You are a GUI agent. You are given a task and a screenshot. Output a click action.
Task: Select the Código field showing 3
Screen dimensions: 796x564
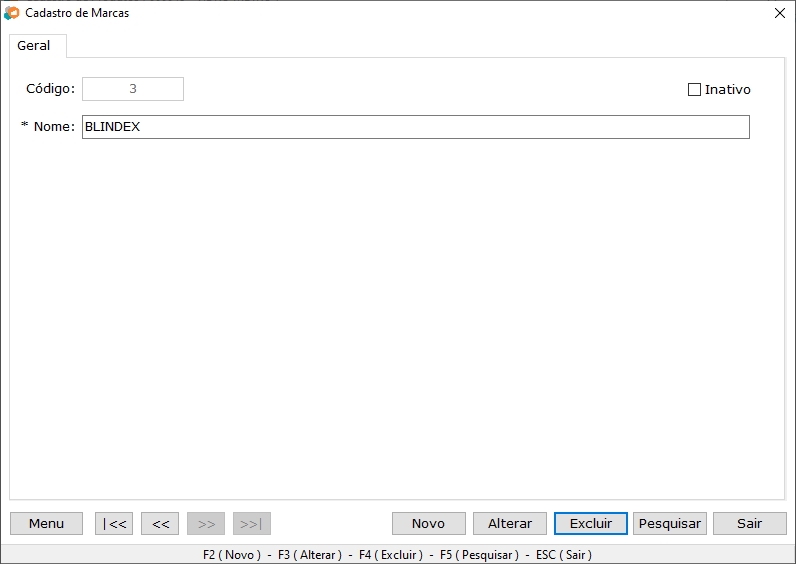click(133, 89)
